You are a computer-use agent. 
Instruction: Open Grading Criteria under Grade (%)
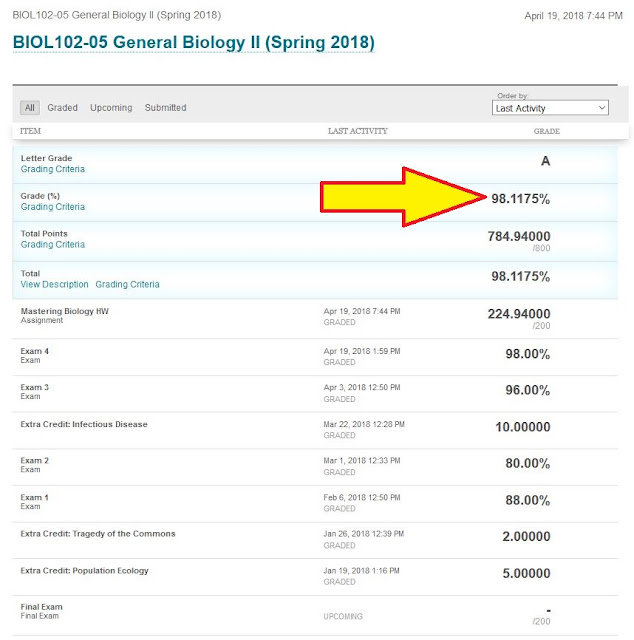point(53,207)
